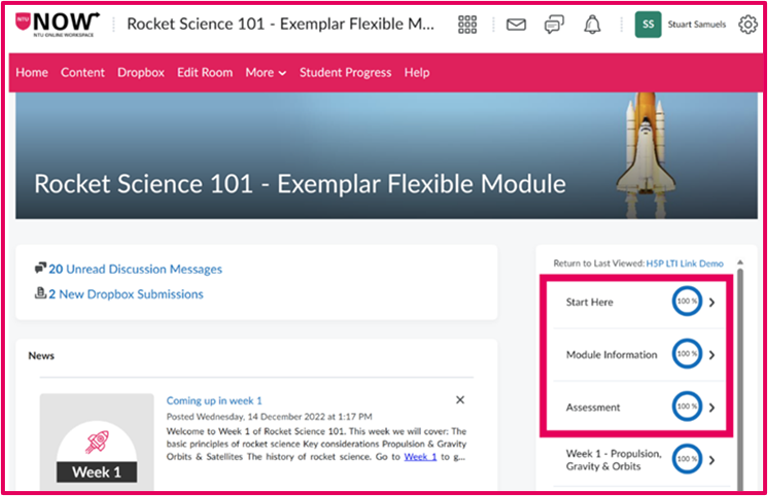Open the Coming up in week 1 headline
The width and height of the screenshot is (768, 496).
tap(214, 401)
